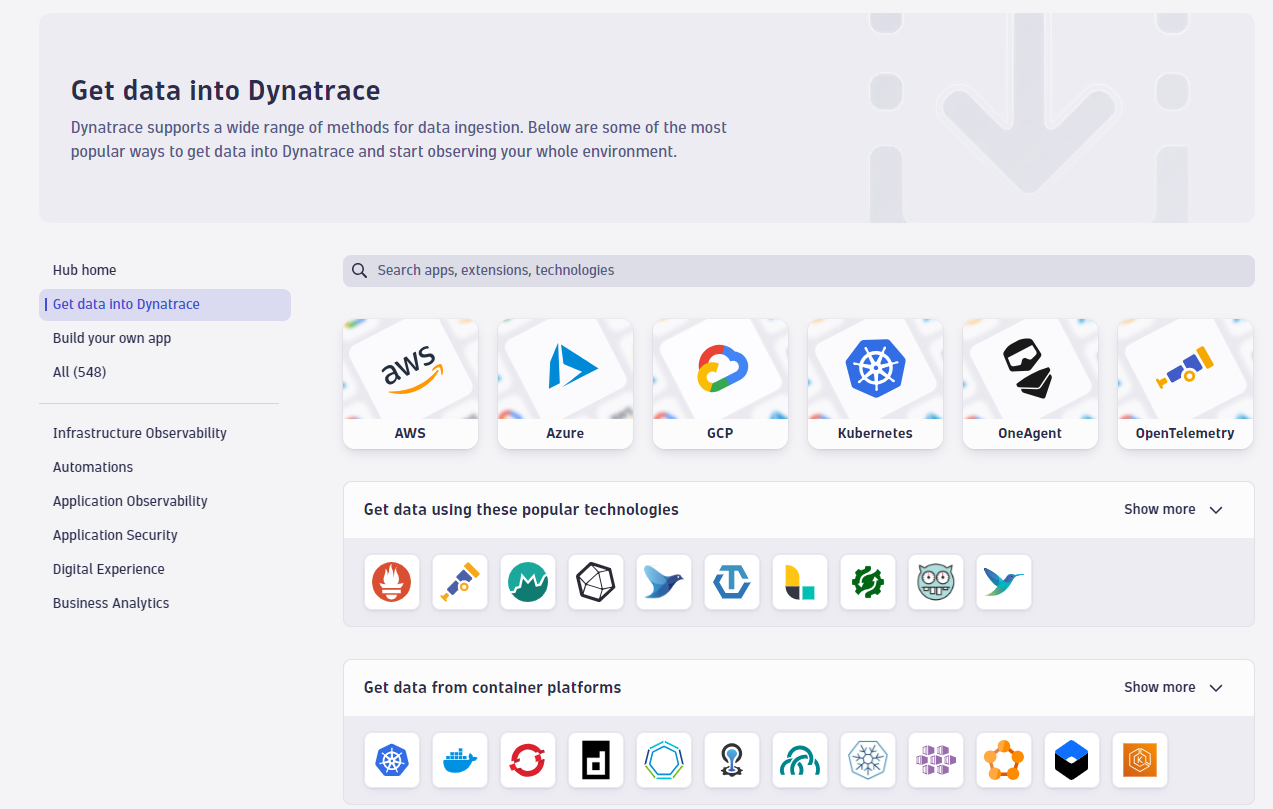Open the GCP card

click(x=720, y=384)
